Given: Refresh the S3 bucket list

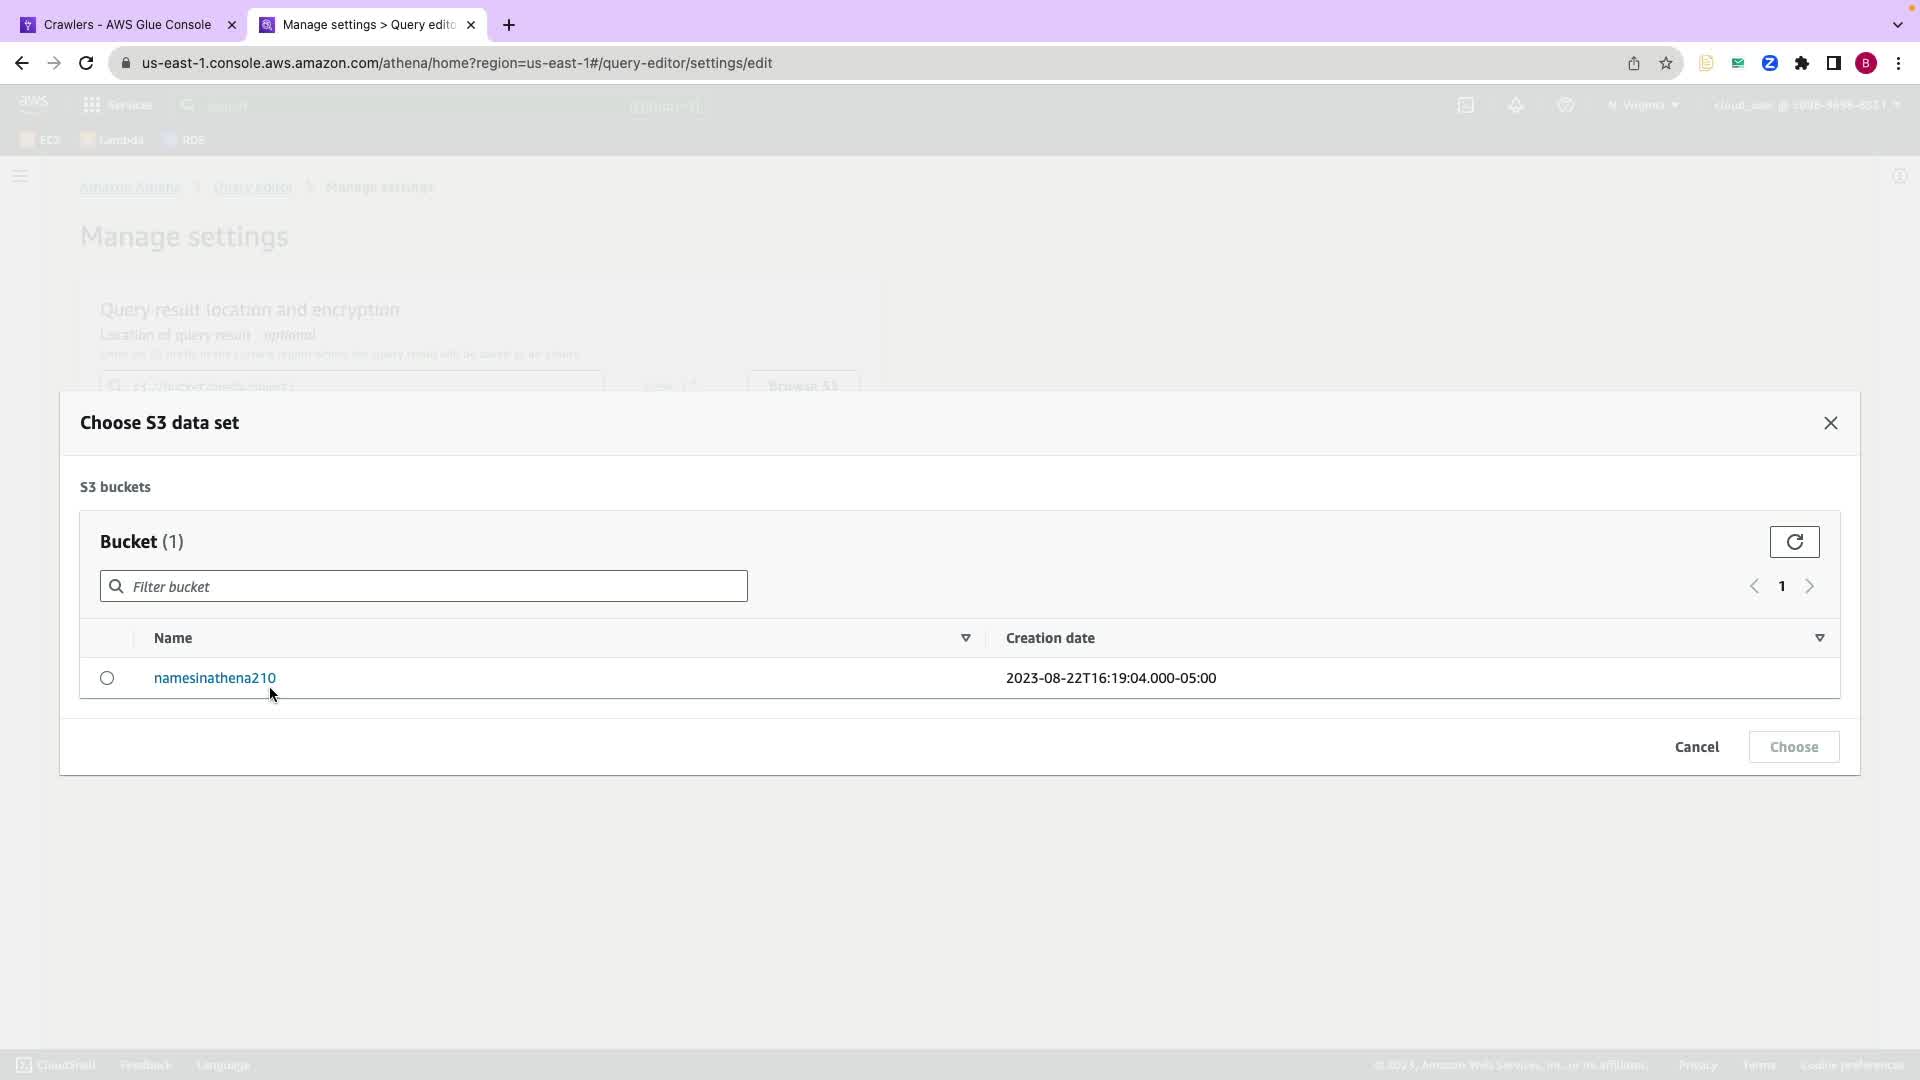Looking at the screenshot, I should (x=1794, y=542).
